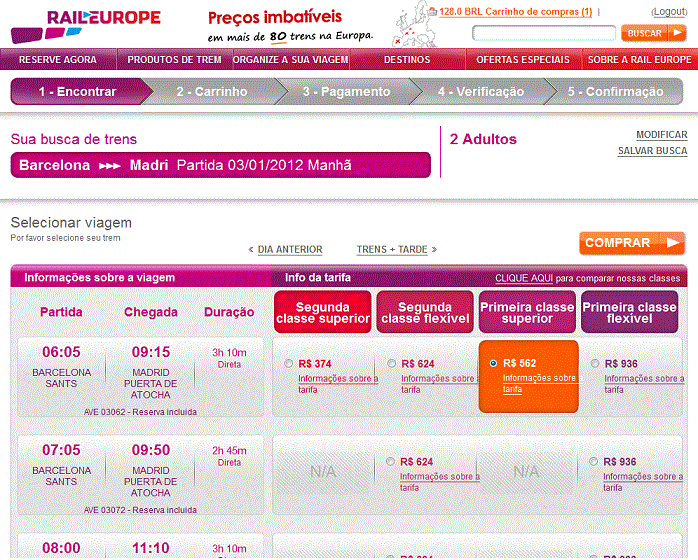Image resolution: width=698 pixels, height=560 pixels.
Task: Select R$ 624 fare for 06:05 train
Action: (391, 364)
